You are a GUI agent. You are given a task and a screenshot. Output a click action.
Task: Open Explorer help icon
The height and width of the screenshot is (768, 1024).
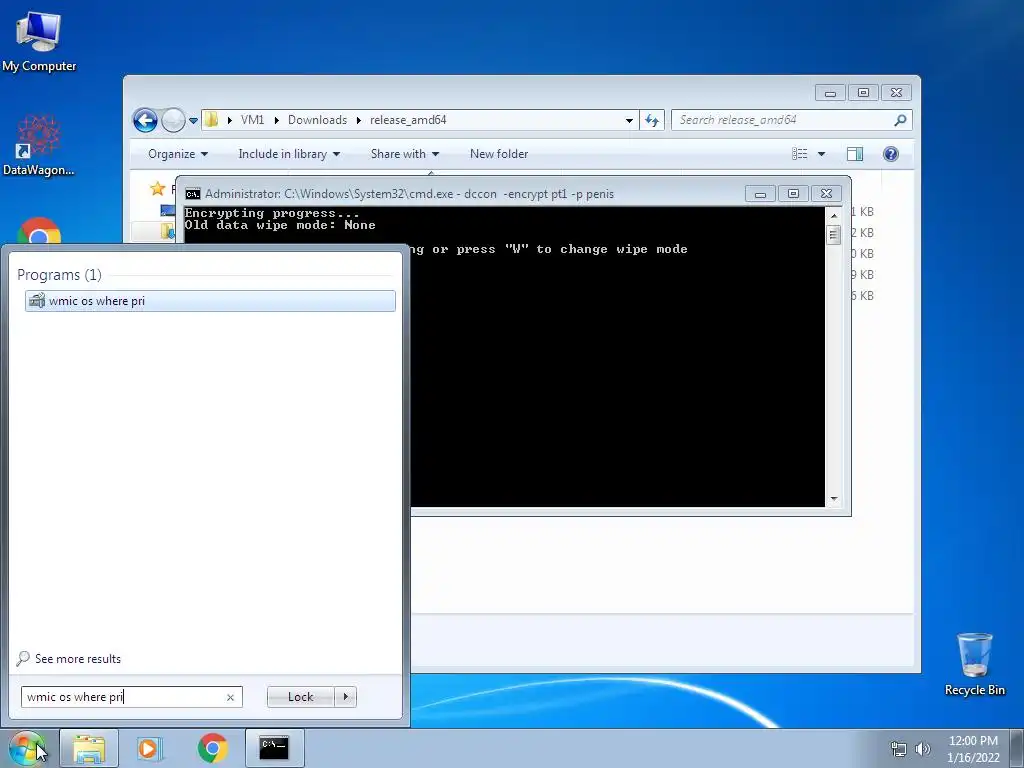891,154
